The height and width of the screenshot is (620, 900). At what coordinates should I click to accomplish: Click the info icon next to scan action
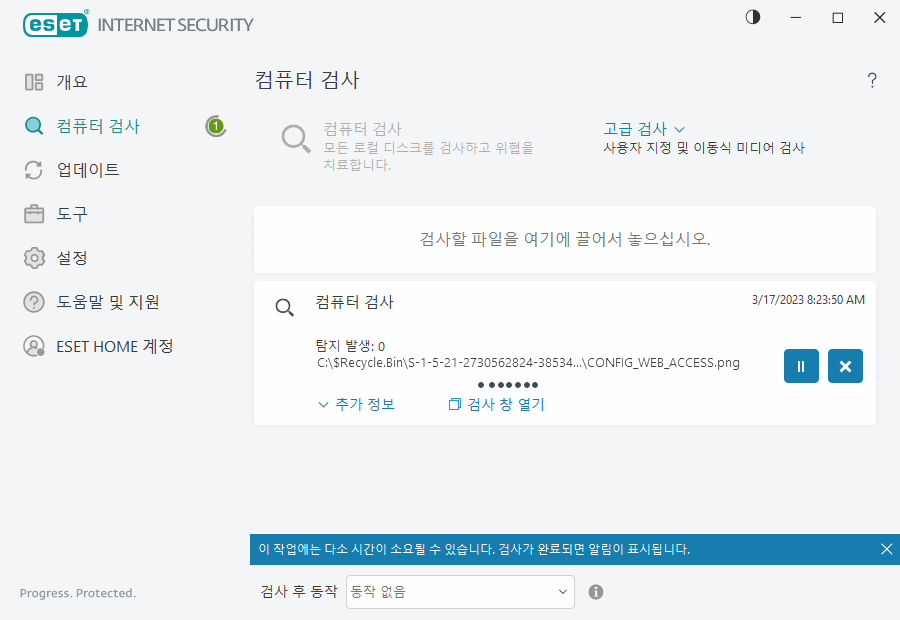point(595,592)
